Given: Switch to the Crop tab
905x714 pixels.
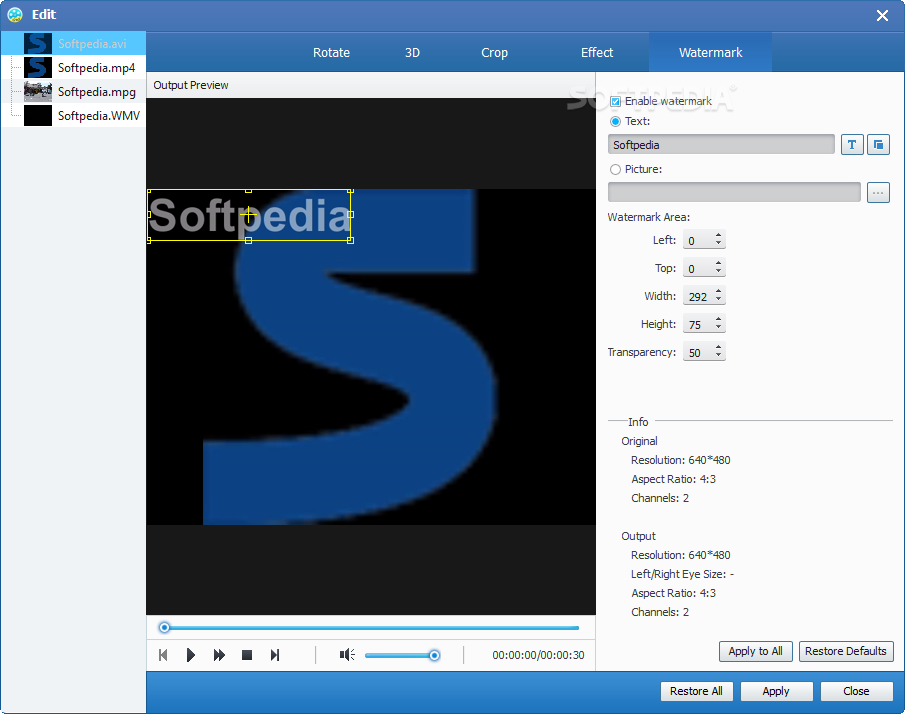Looking at the screenshot, I should point(495,53).
